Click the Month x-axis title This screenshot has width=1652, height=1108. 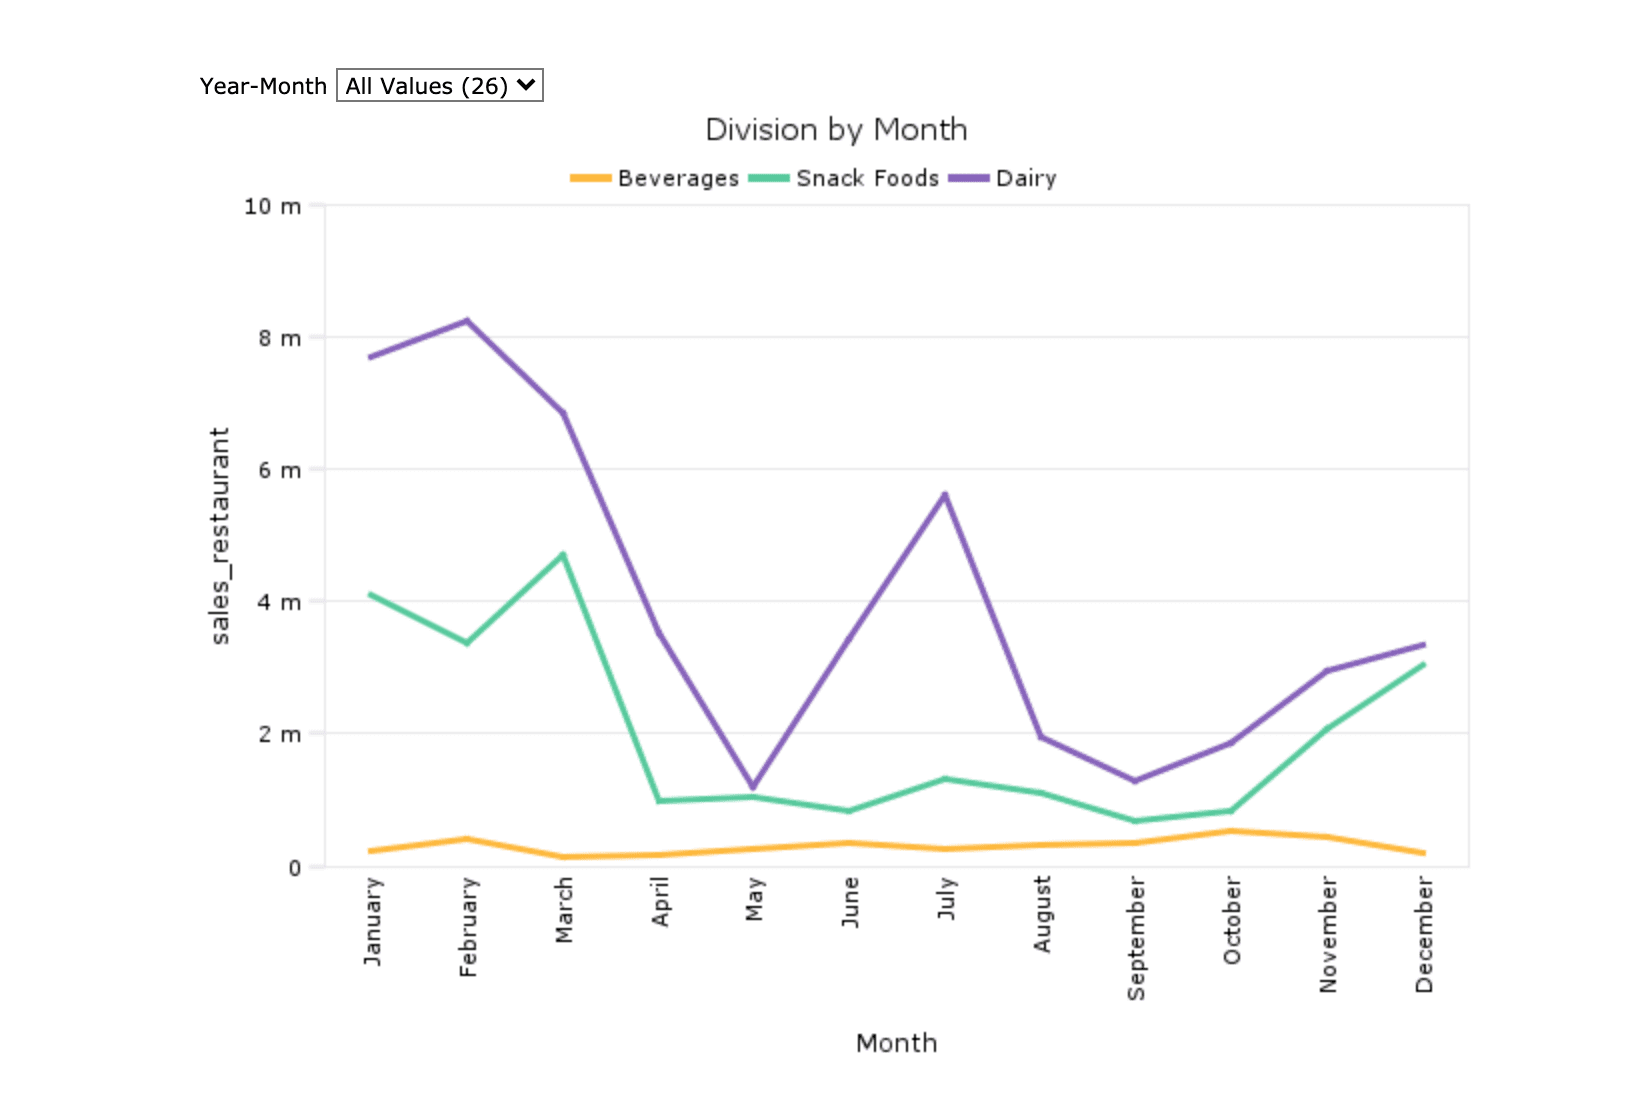pyautogui.click(x=896, y=1043)
